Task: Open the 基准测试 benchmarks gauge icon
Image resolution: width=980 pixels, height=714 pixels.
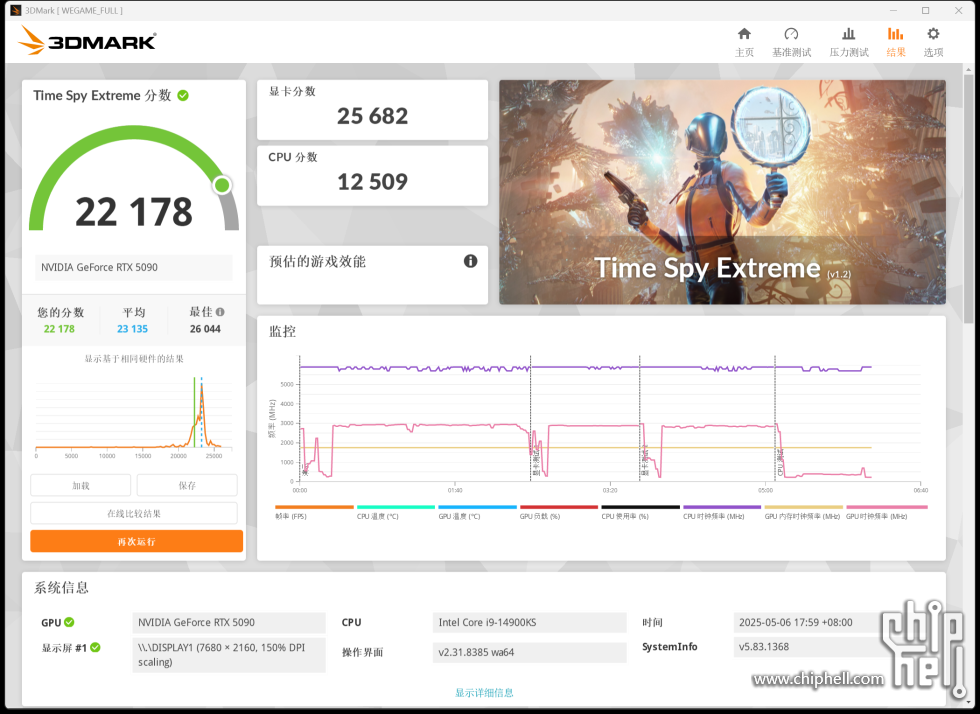Action: point(791,34)
